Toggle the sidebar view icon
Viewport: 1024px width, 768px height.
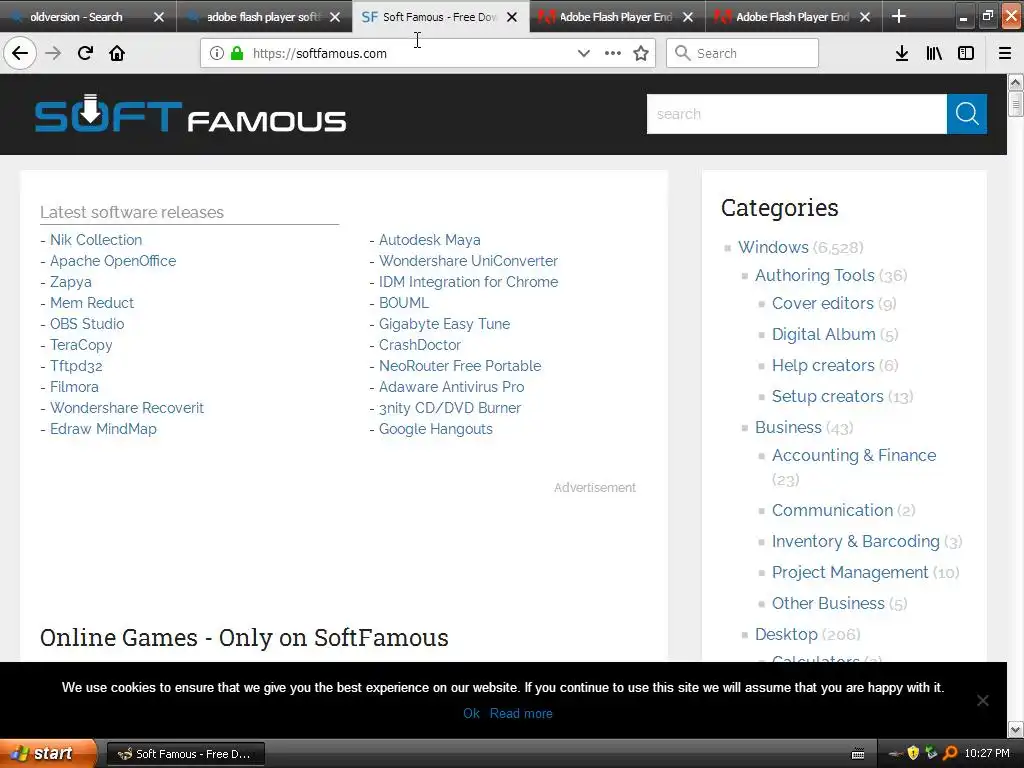pyautogui.click(x=966, y=53)
